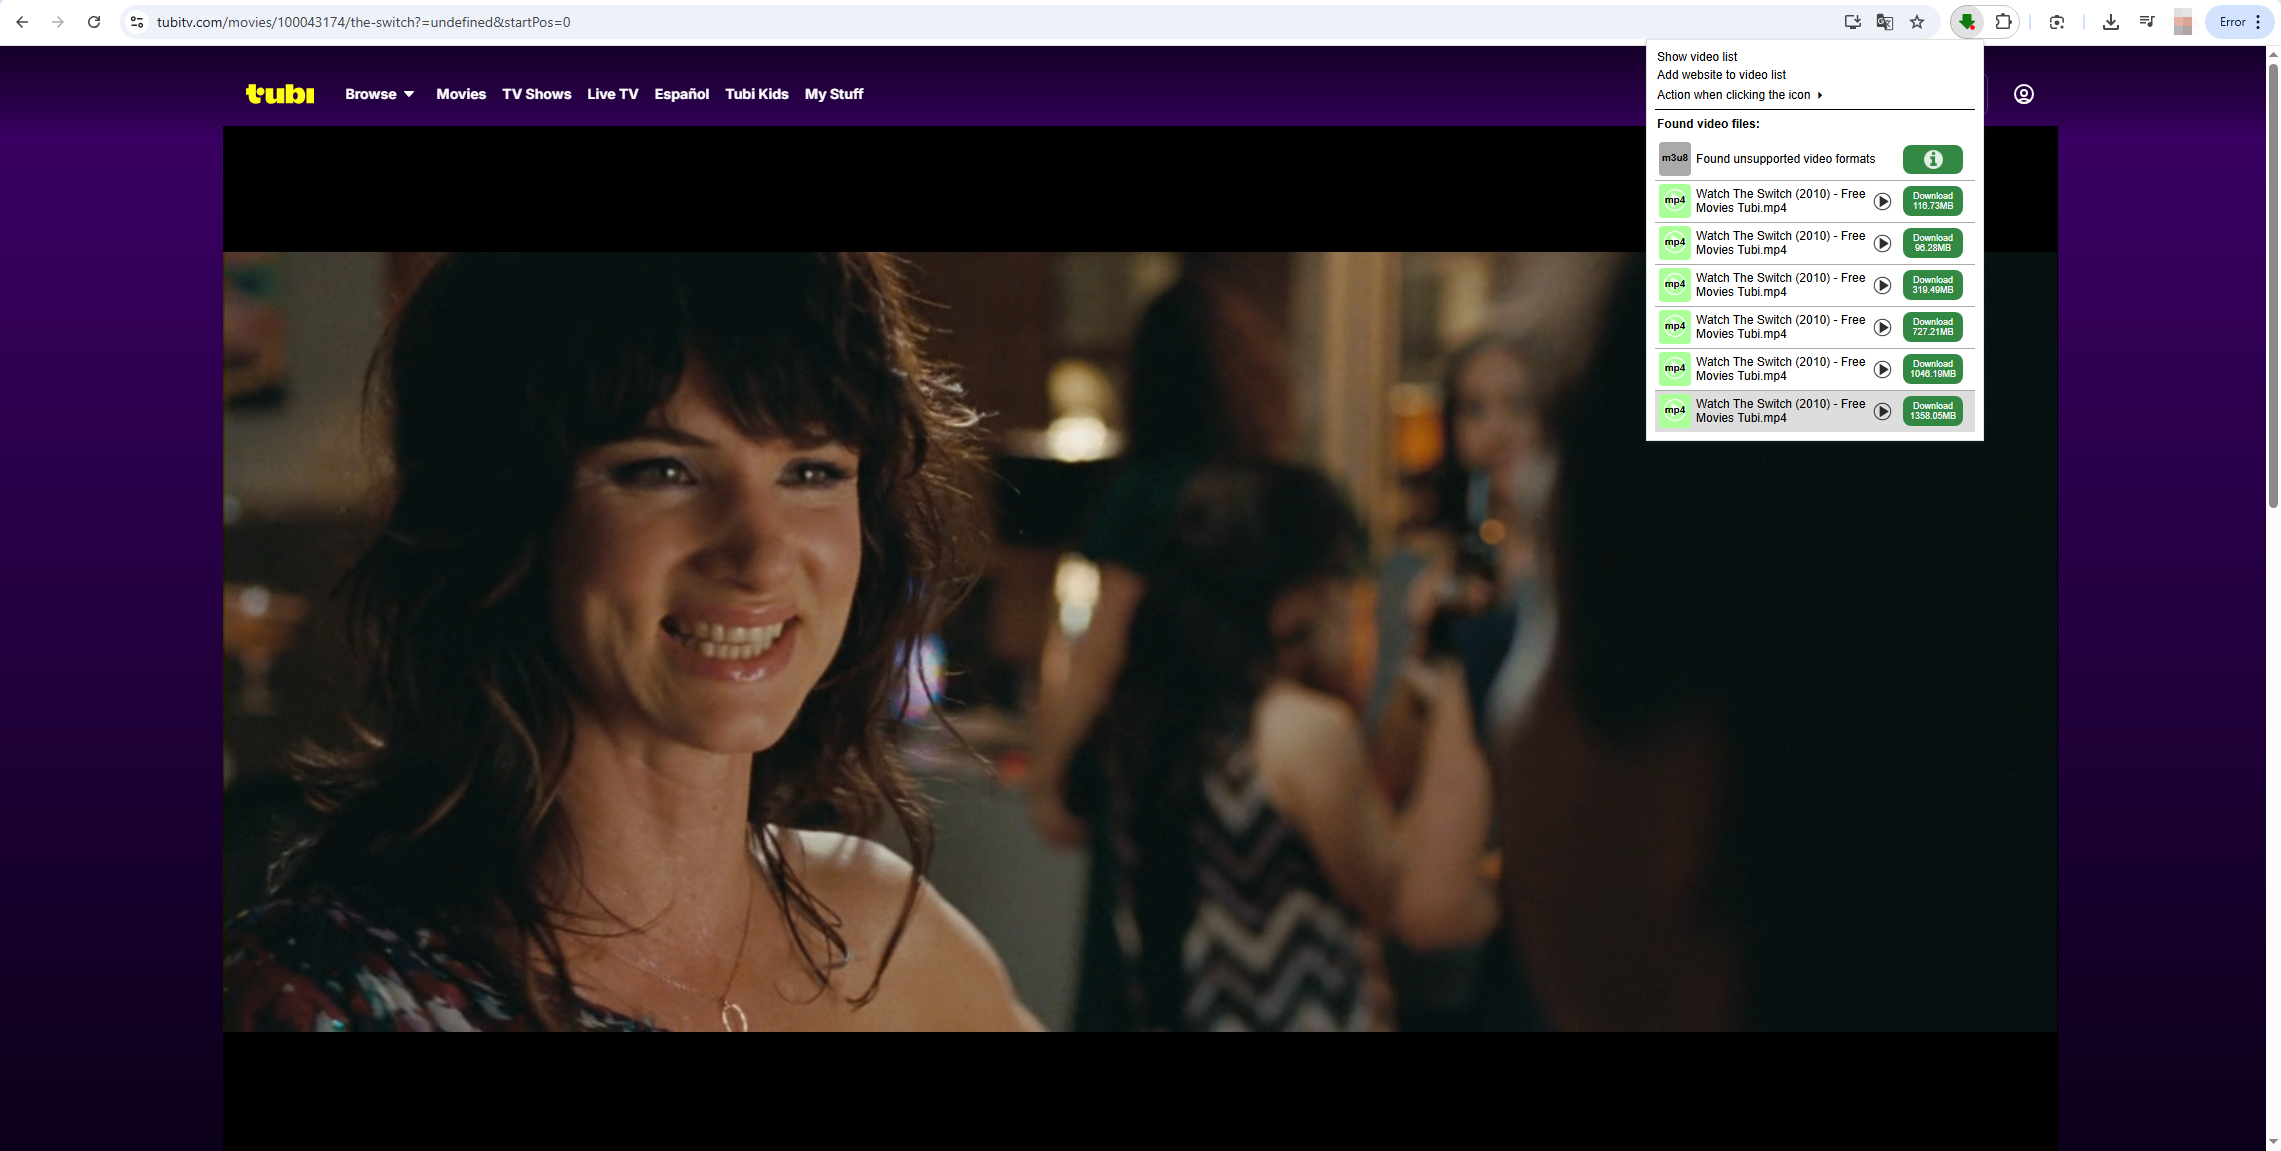The width and height of the screenshot is (2281, 1151).
Task: Click the movie video player frame
Action: [1140, 638]
